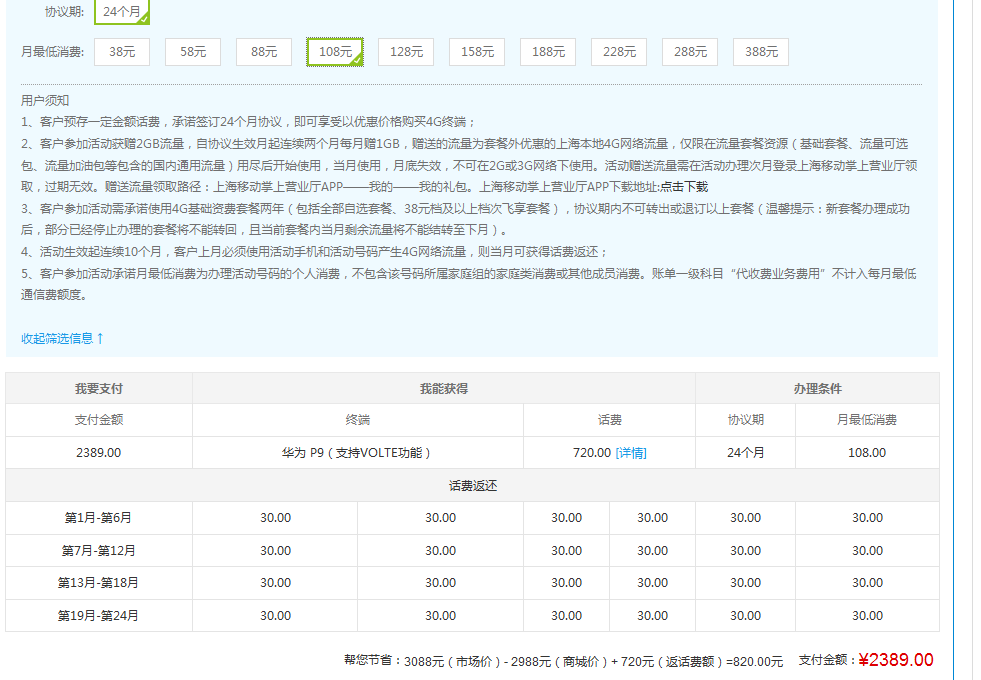Click the 华为 P9 terminal cell

point(357,453)
